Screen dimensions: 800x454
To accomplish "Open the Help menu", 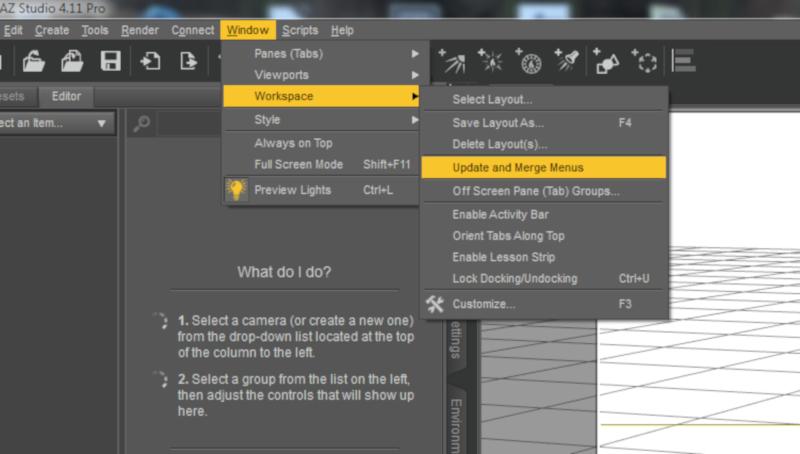I will 342,30.
